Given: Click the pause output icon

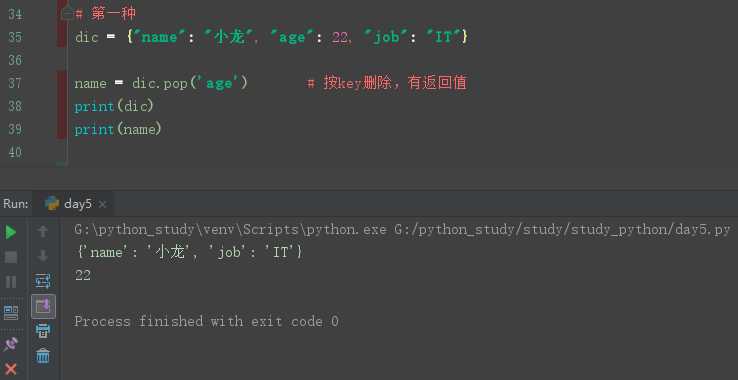Looking at the screenshot, I should [x=11, y=282].
